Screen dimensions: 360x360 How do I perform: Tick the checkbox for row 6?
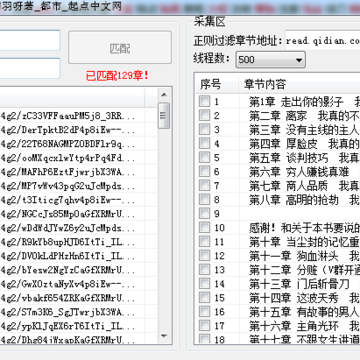tap(204, 171)
